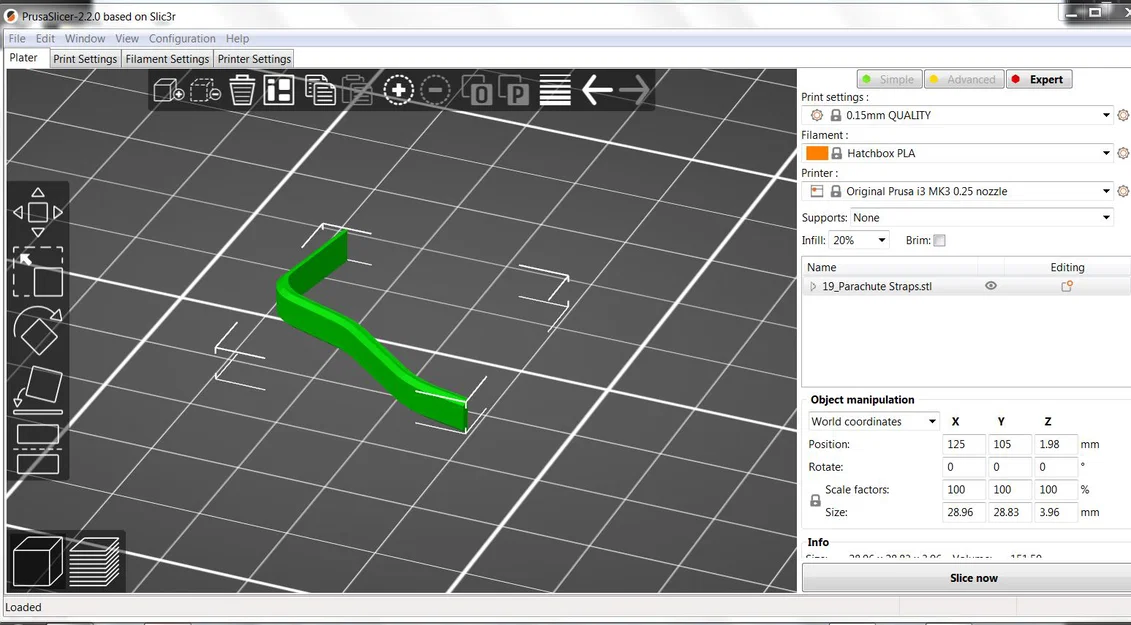This screenshot has width=1131, height=625.
Task: Select the Move gizmo tool
Action: pos(38,213)
